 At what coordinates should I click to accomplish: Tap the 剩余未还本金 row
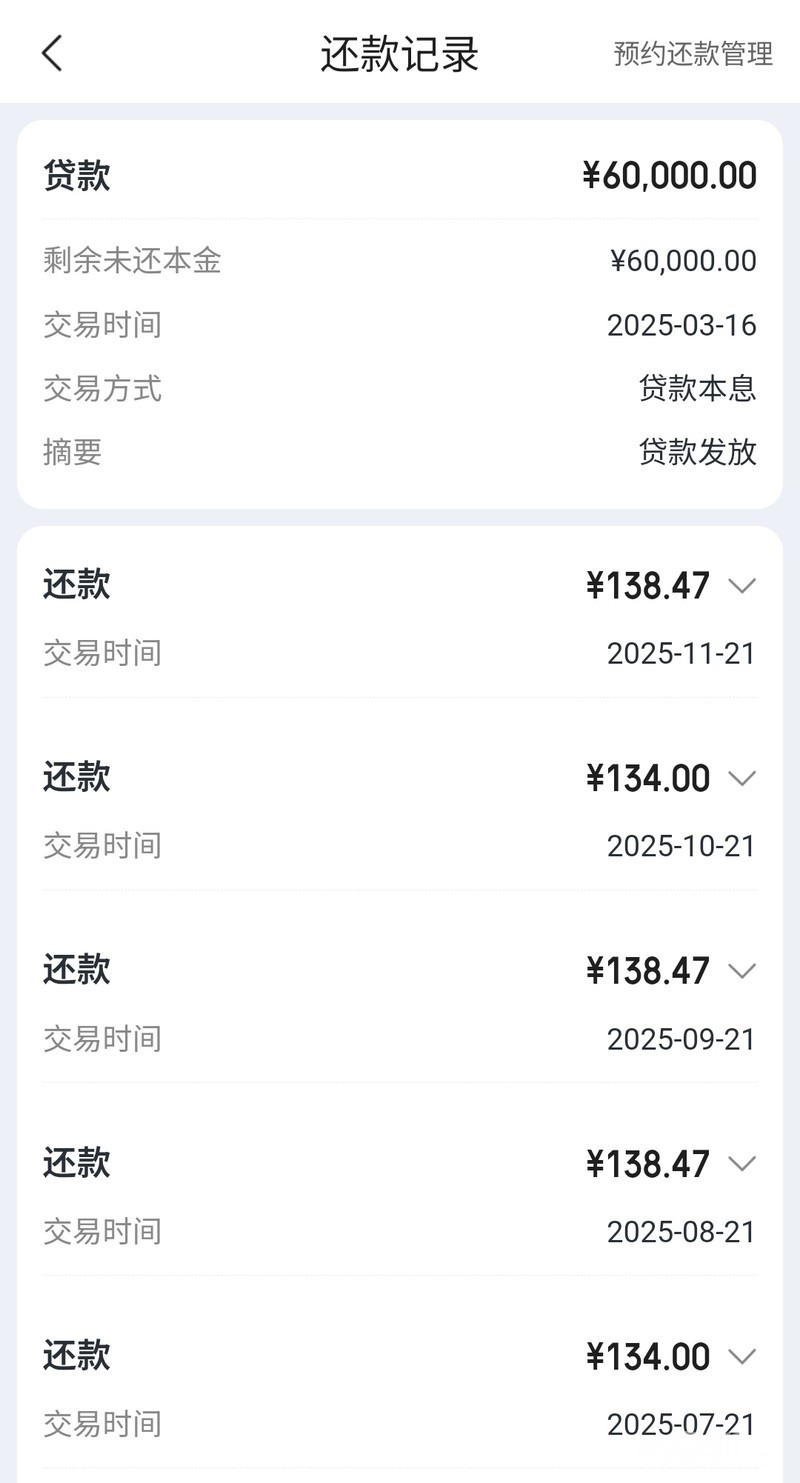click(400, 261)
